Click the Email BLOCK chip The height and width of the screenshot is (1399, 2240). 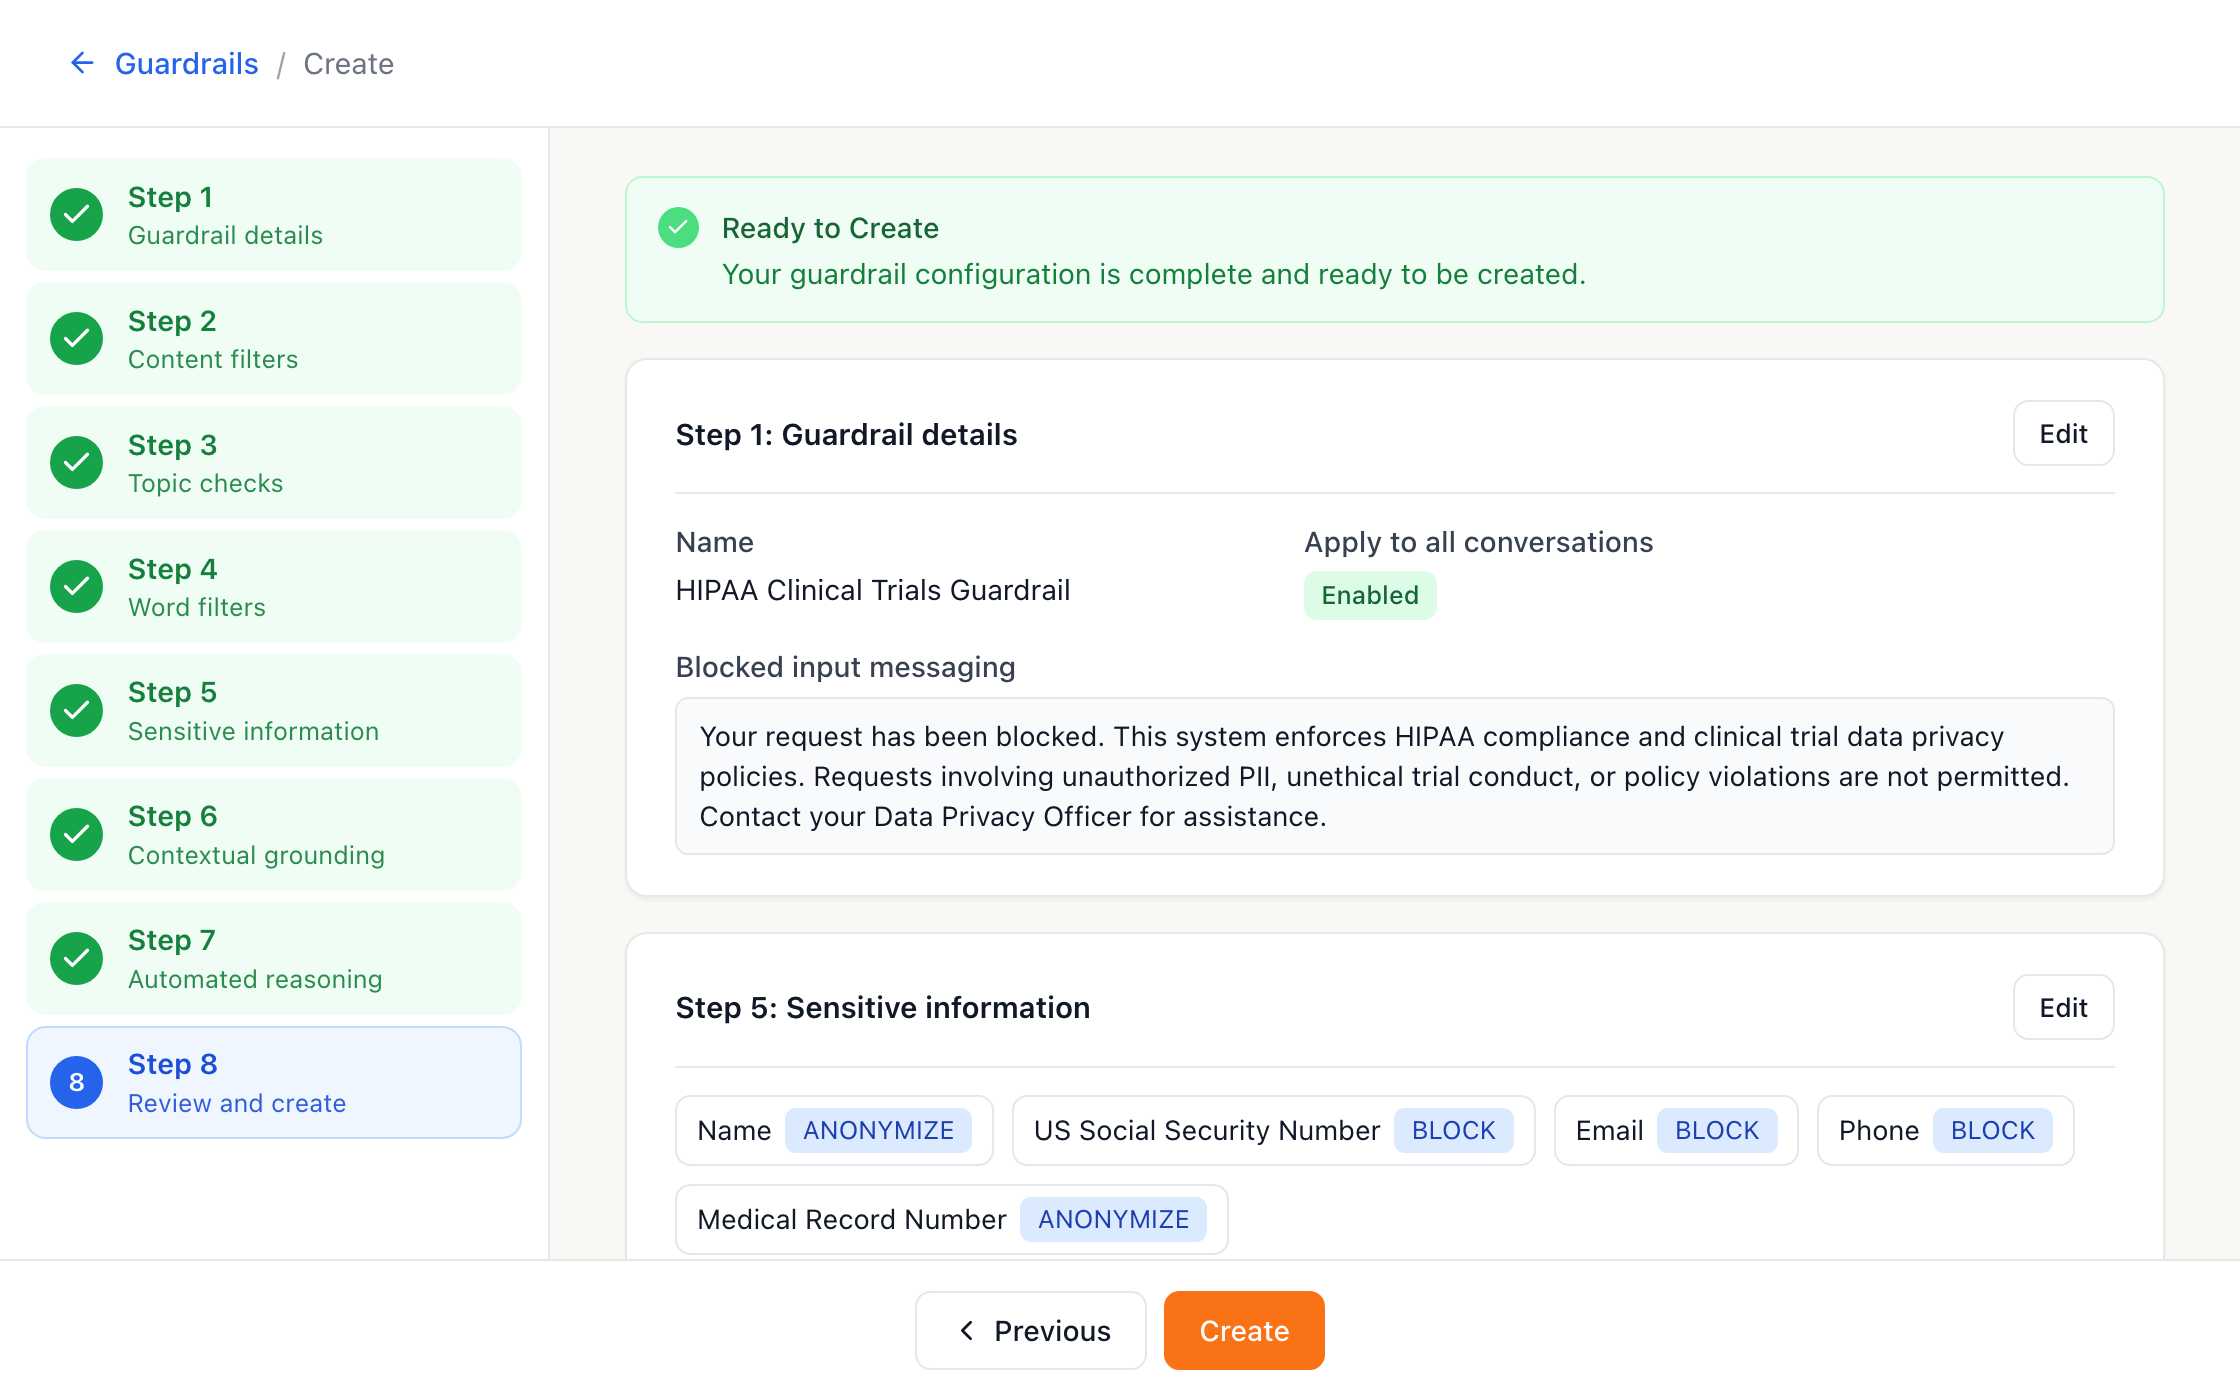(x=1676, y=1130)
